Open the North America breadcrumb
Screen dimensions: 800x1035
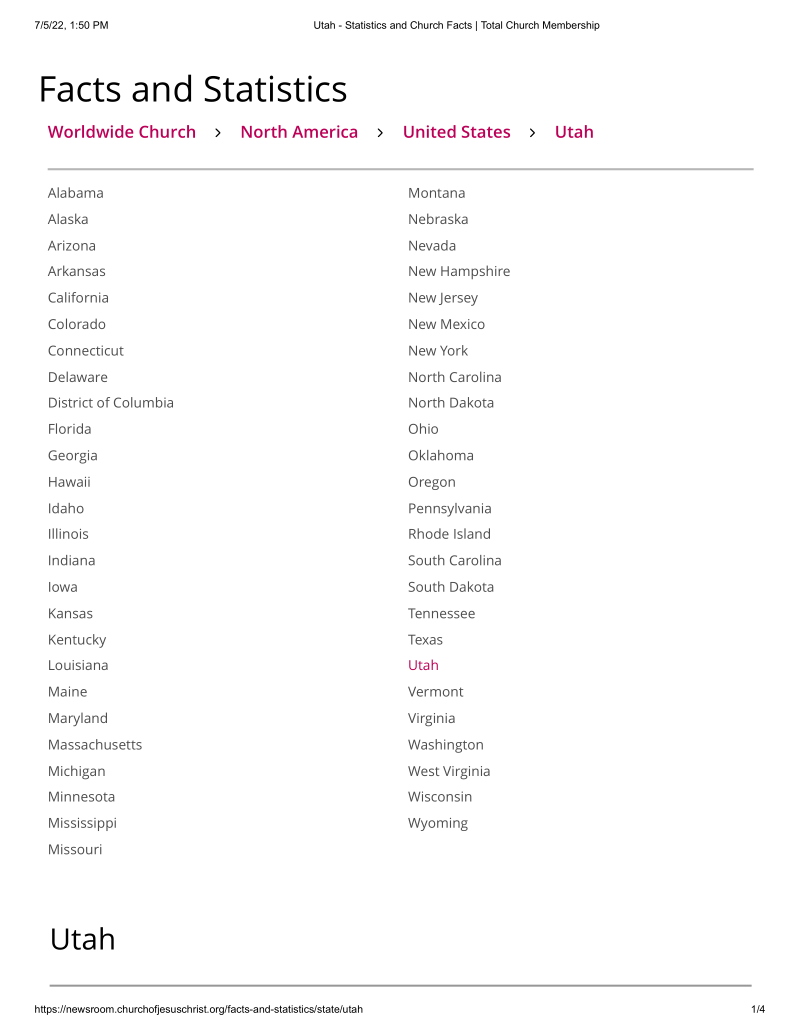[299, 132]
